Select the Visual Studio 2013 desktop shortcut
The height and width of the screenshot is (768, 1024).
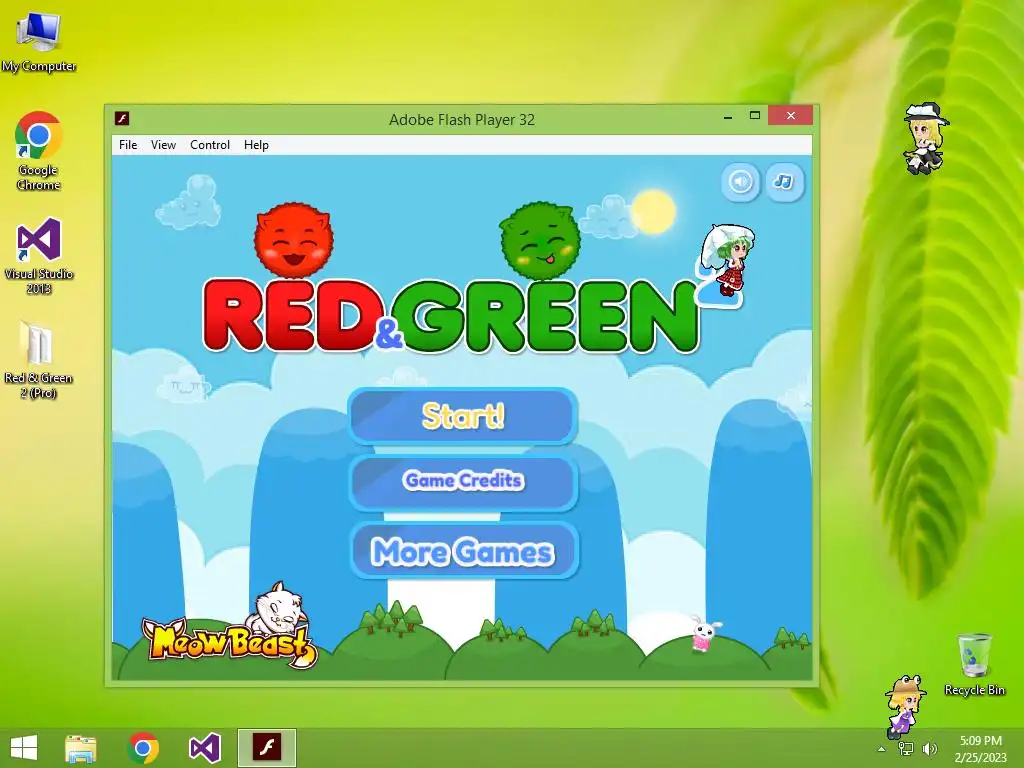pos(39,256)
